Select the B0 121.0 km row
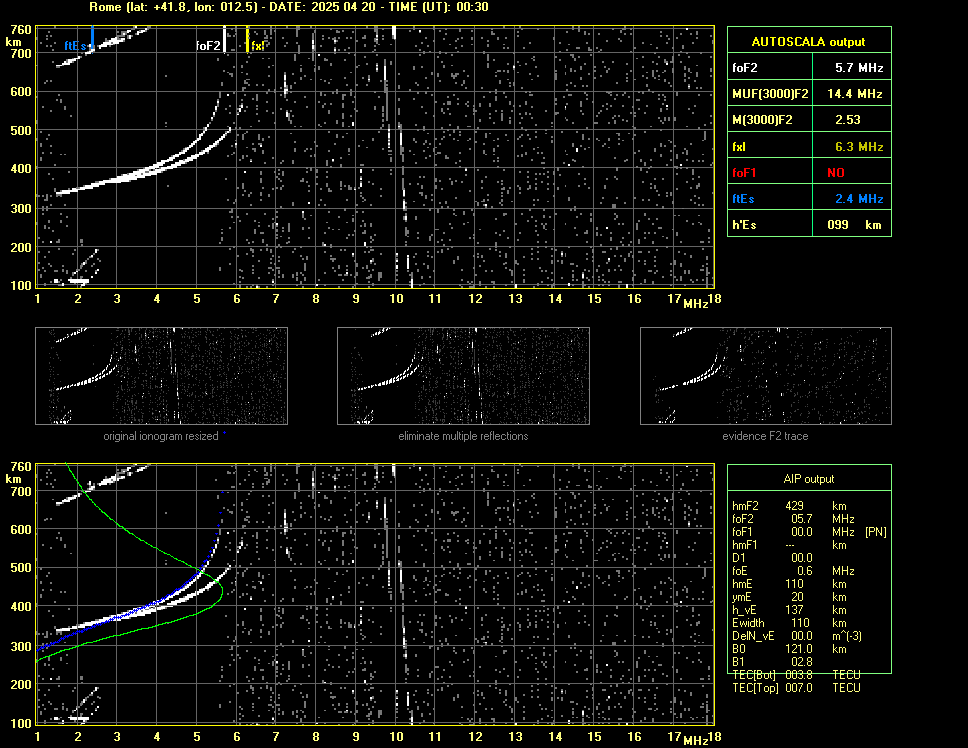This screenshot has height=748, width=968. click(x=789, y=649)
